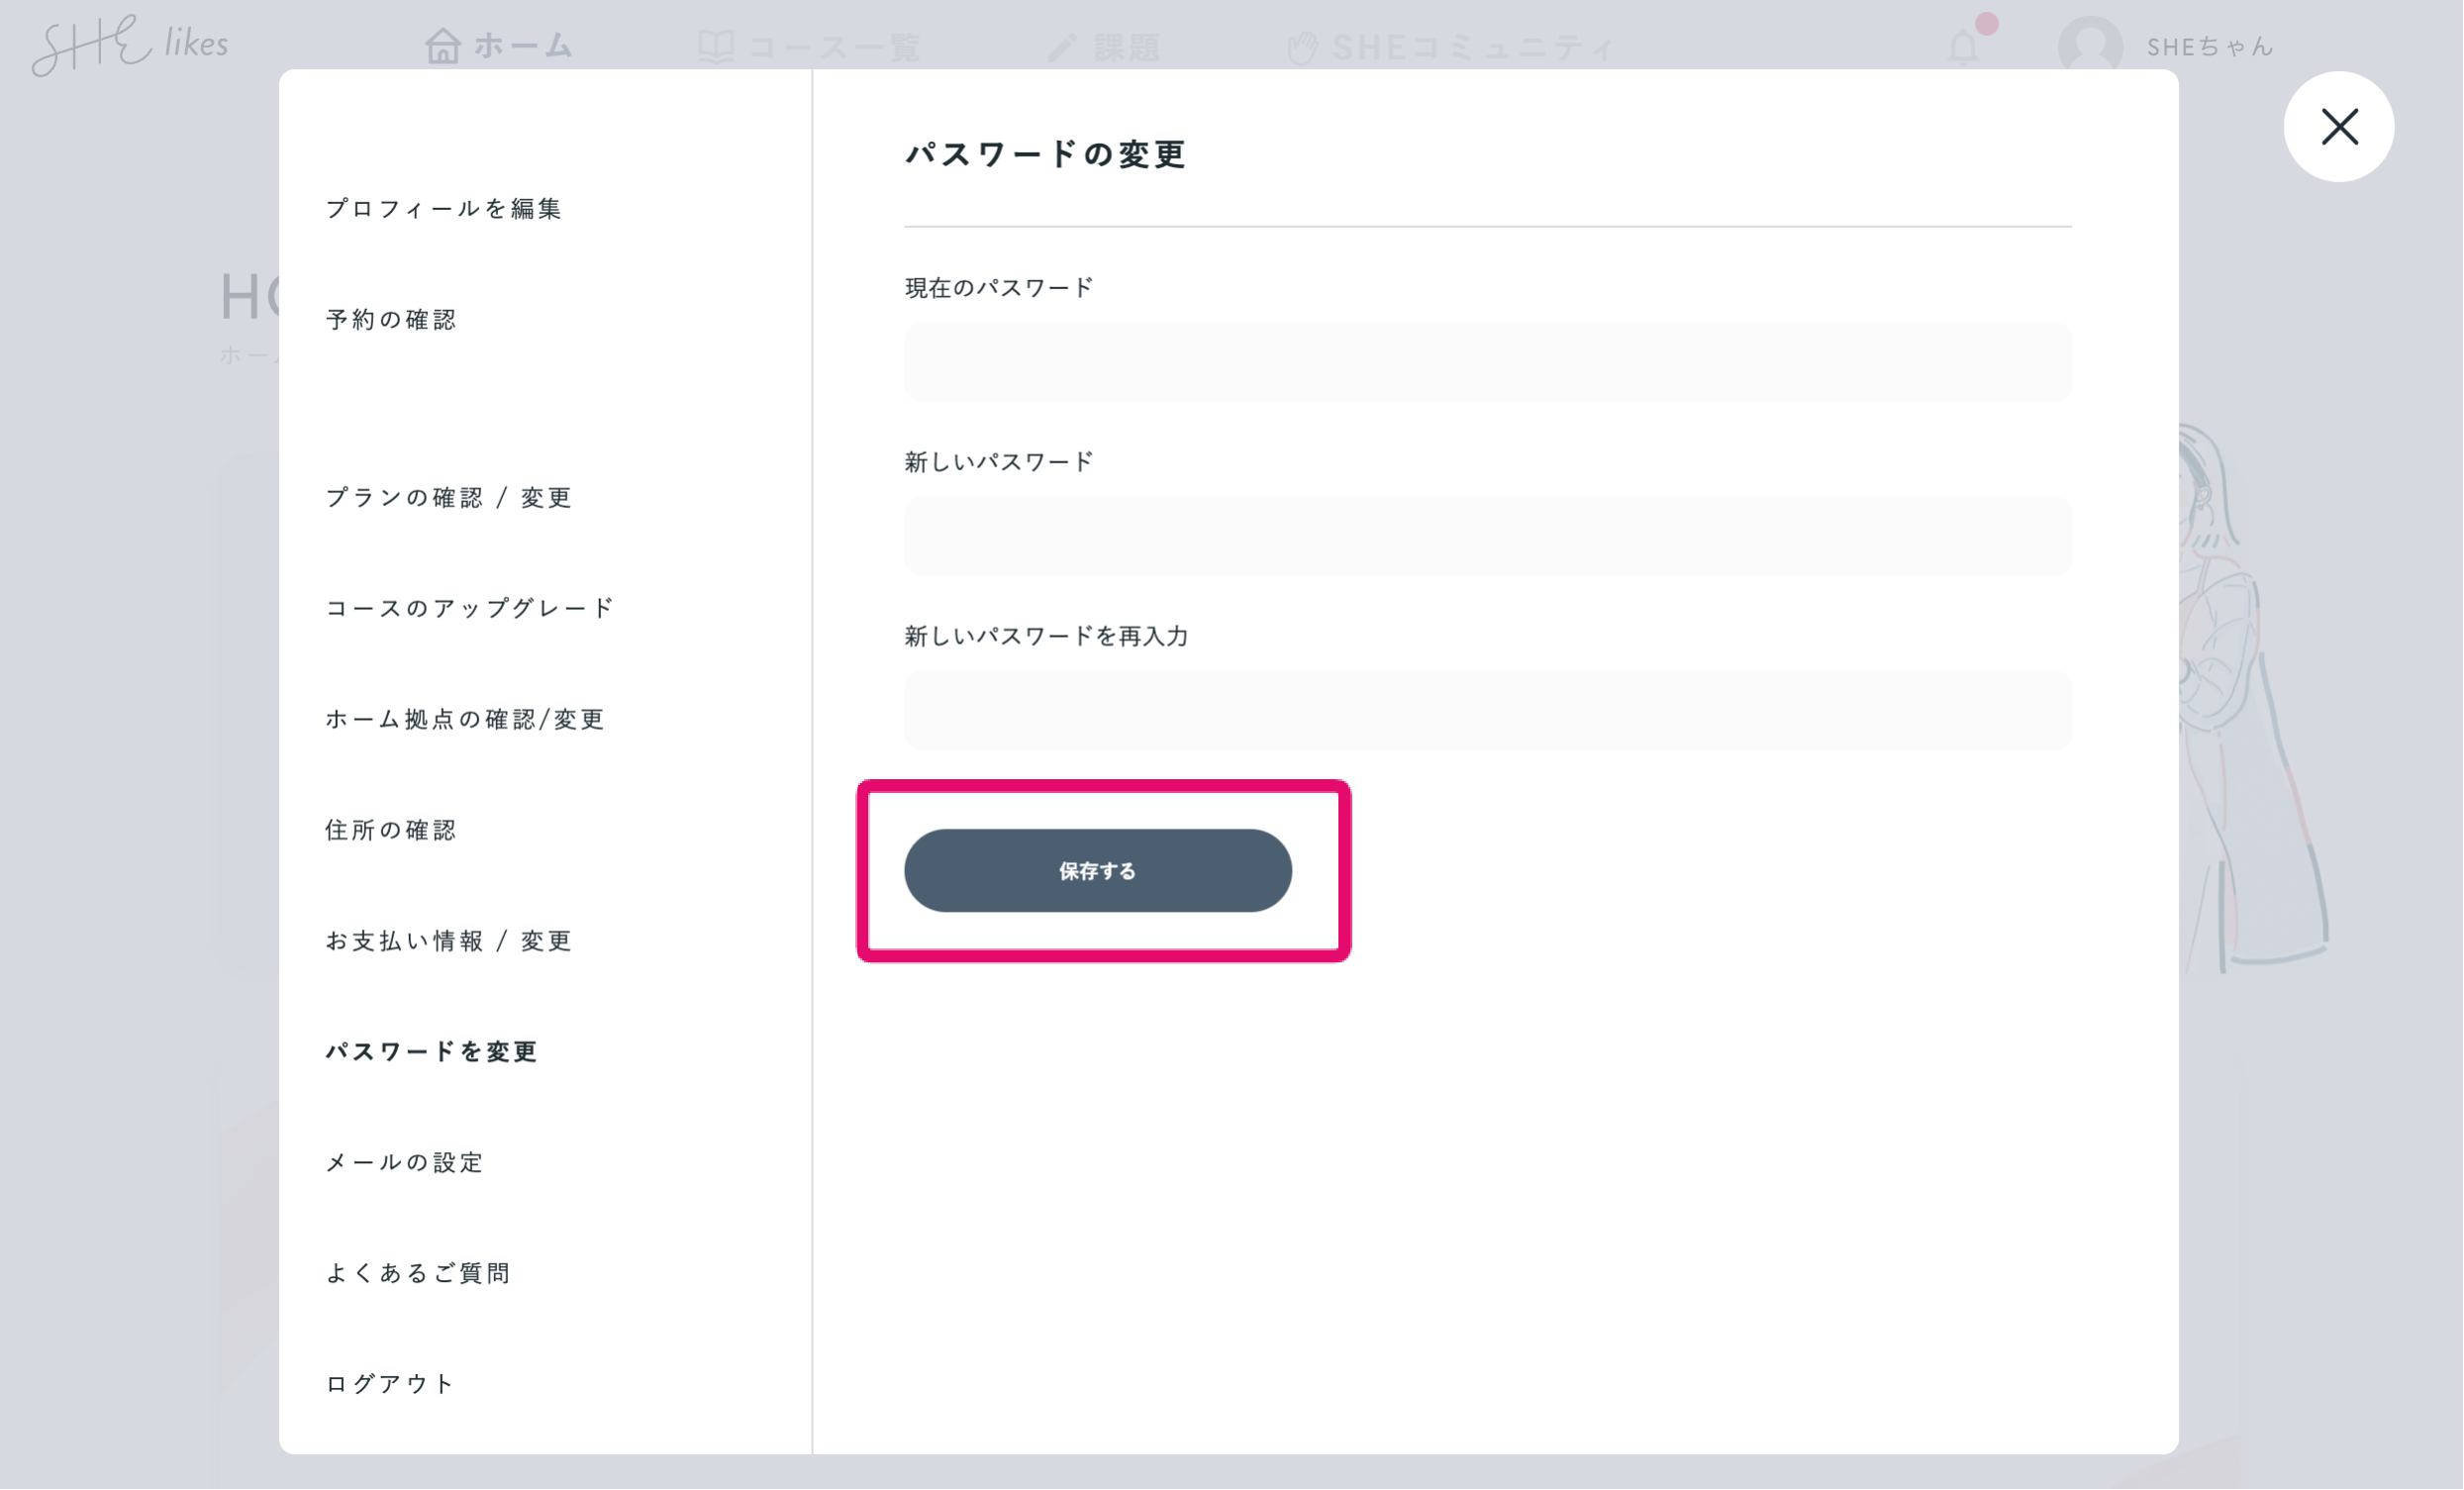The height and width of the screenshot is (1490, 2464).
Task: Close the settings modal with X
Action: [x=2338, y=127]
